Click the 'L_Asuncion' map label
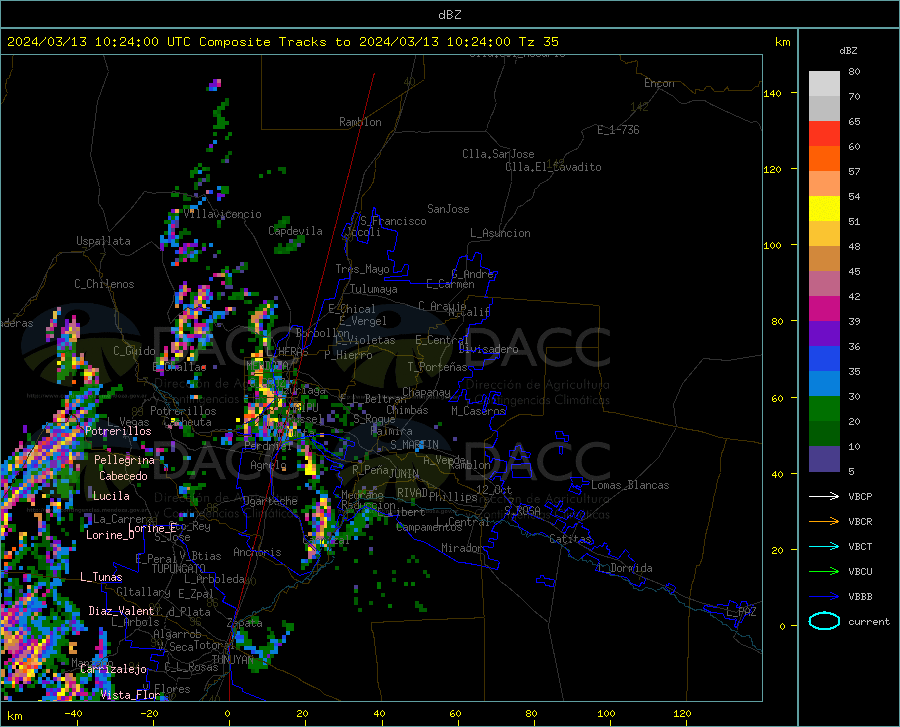Viewport: 900px width, 727px height. [x=500, y=233]
